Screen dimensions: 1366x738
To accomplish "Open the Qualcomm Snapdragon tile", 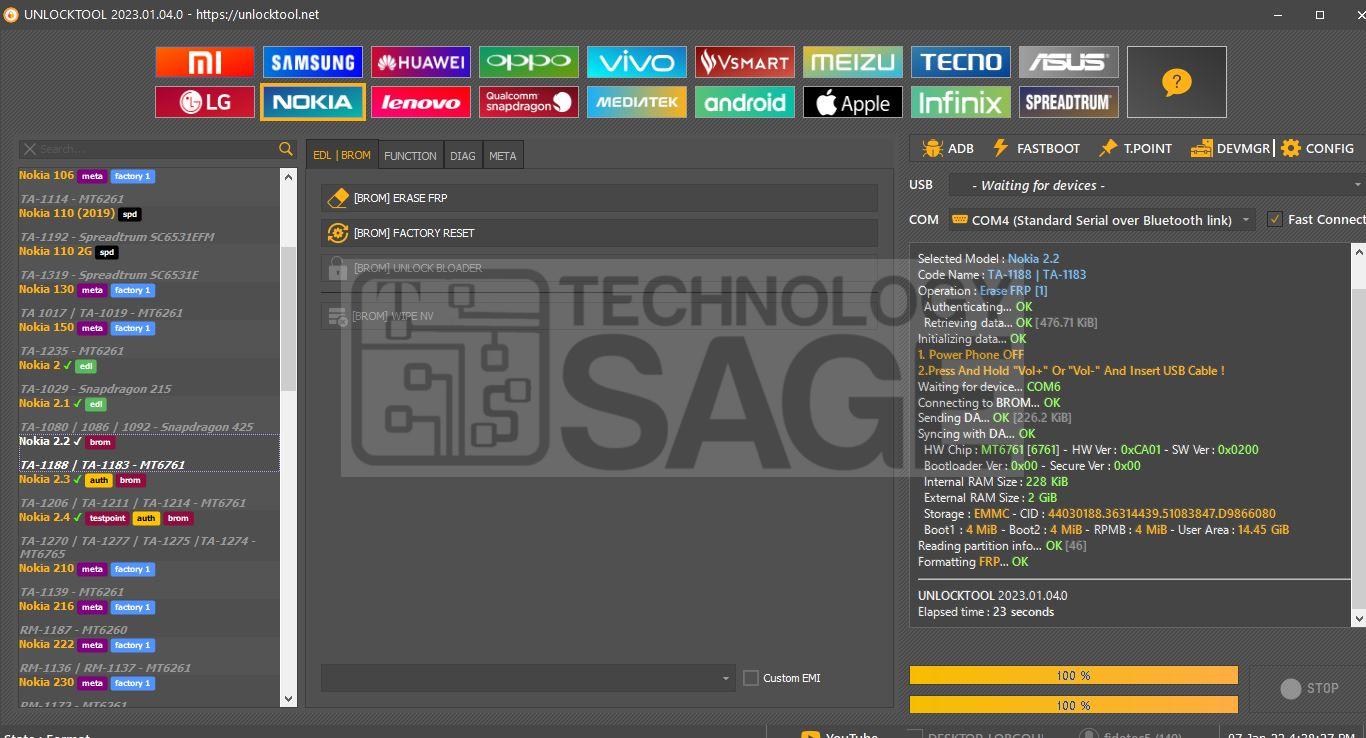I will (529, 102).
